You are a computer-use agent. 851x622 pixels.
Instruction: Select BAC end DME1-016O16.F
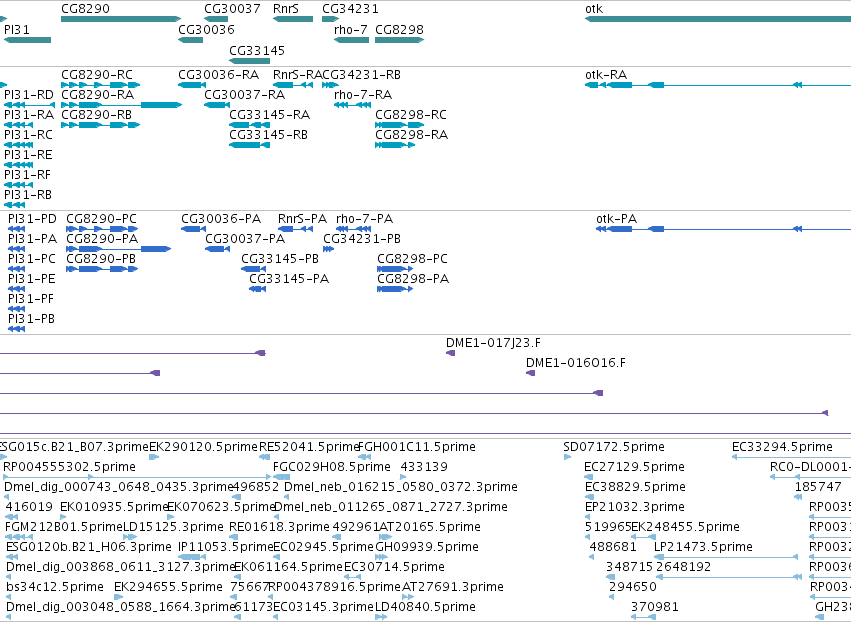point(575,363)
